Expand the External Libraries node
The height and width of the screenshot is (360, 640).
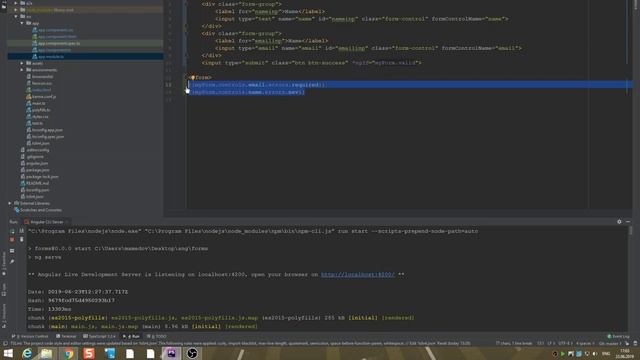(10, 203)
